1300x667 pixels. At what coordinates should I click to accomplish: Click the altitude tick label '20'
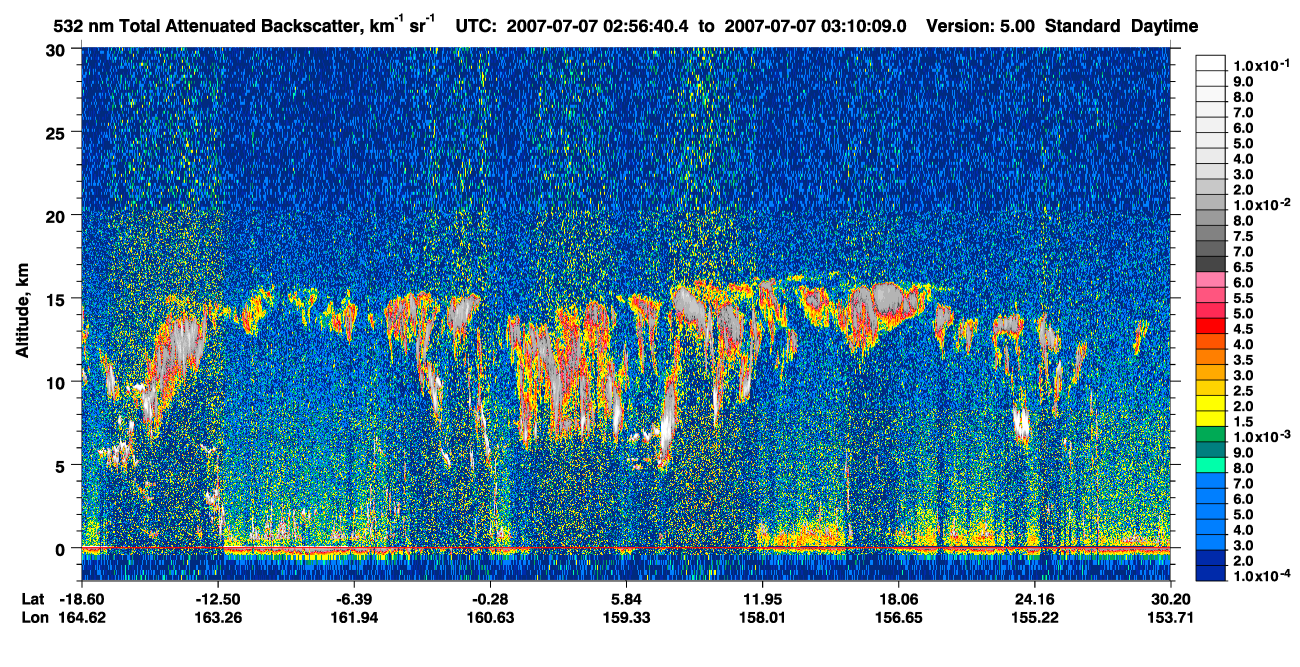58,215
